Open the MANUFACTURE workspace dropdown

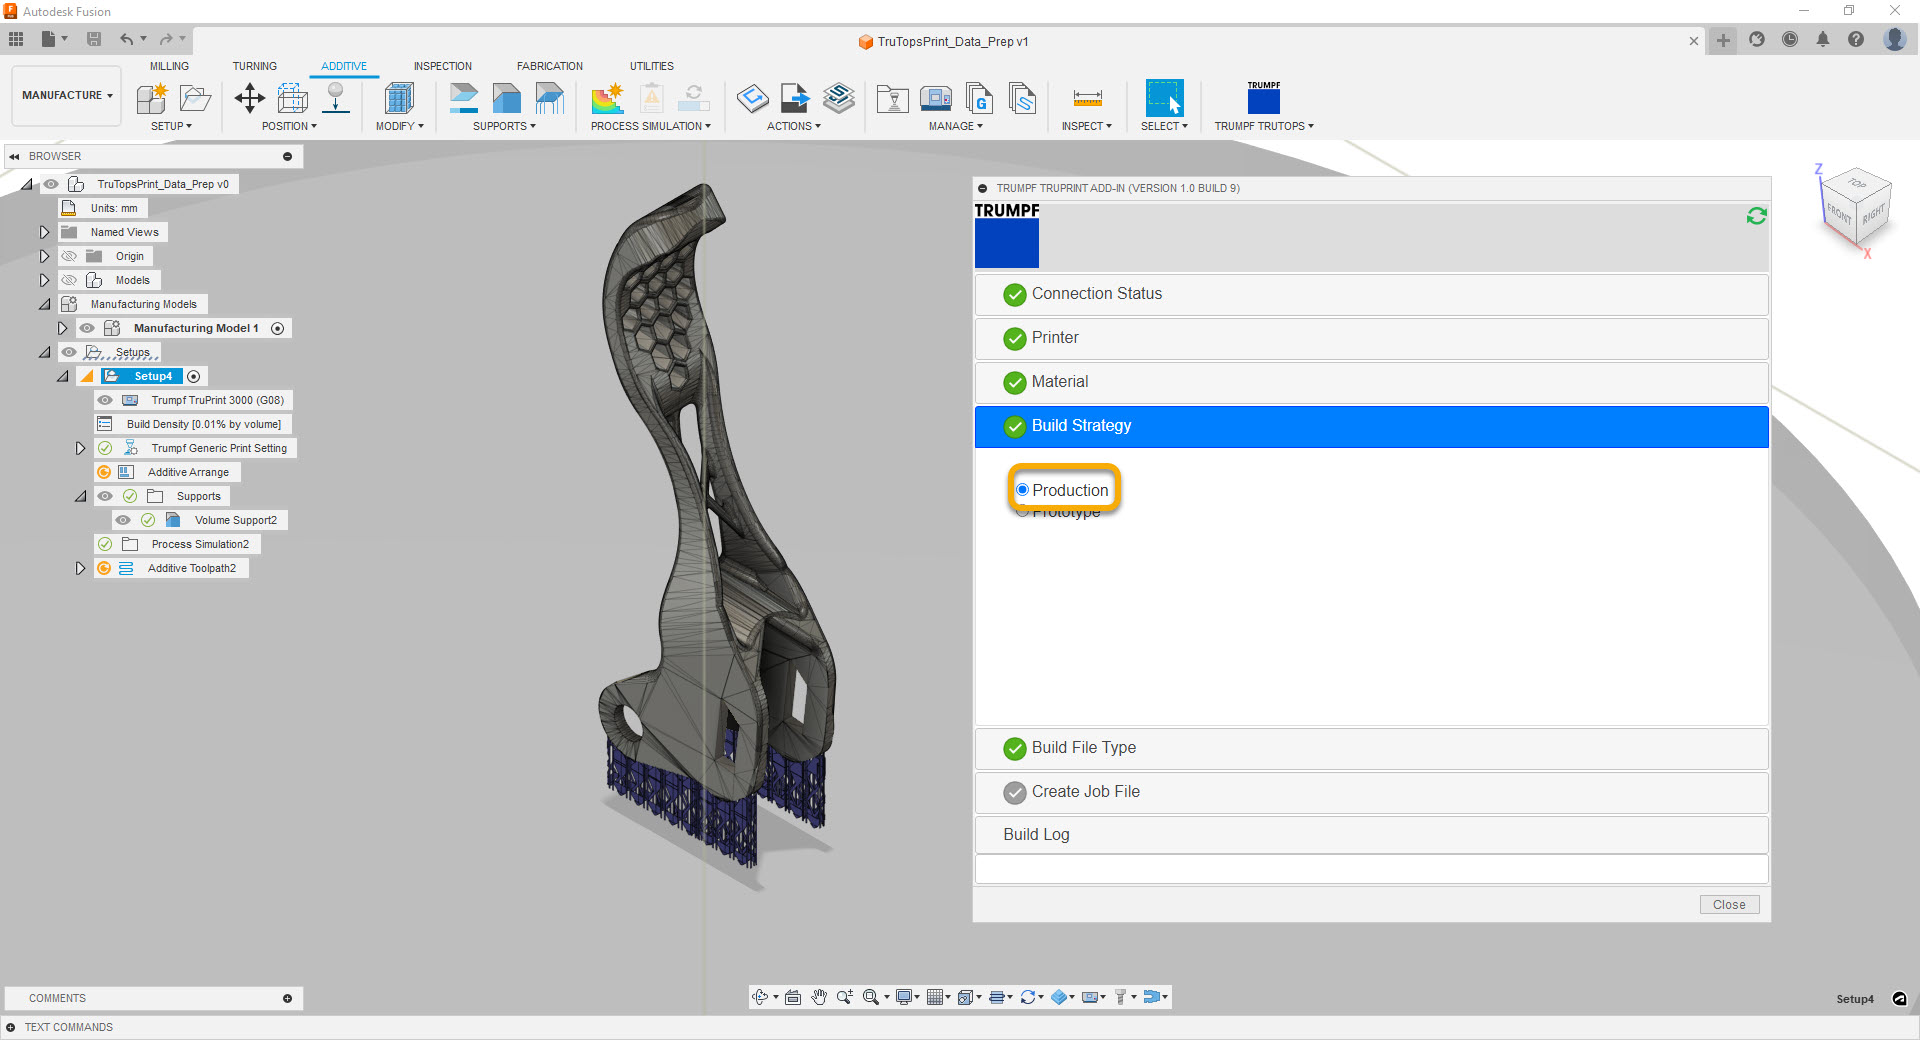pos(67,95)
